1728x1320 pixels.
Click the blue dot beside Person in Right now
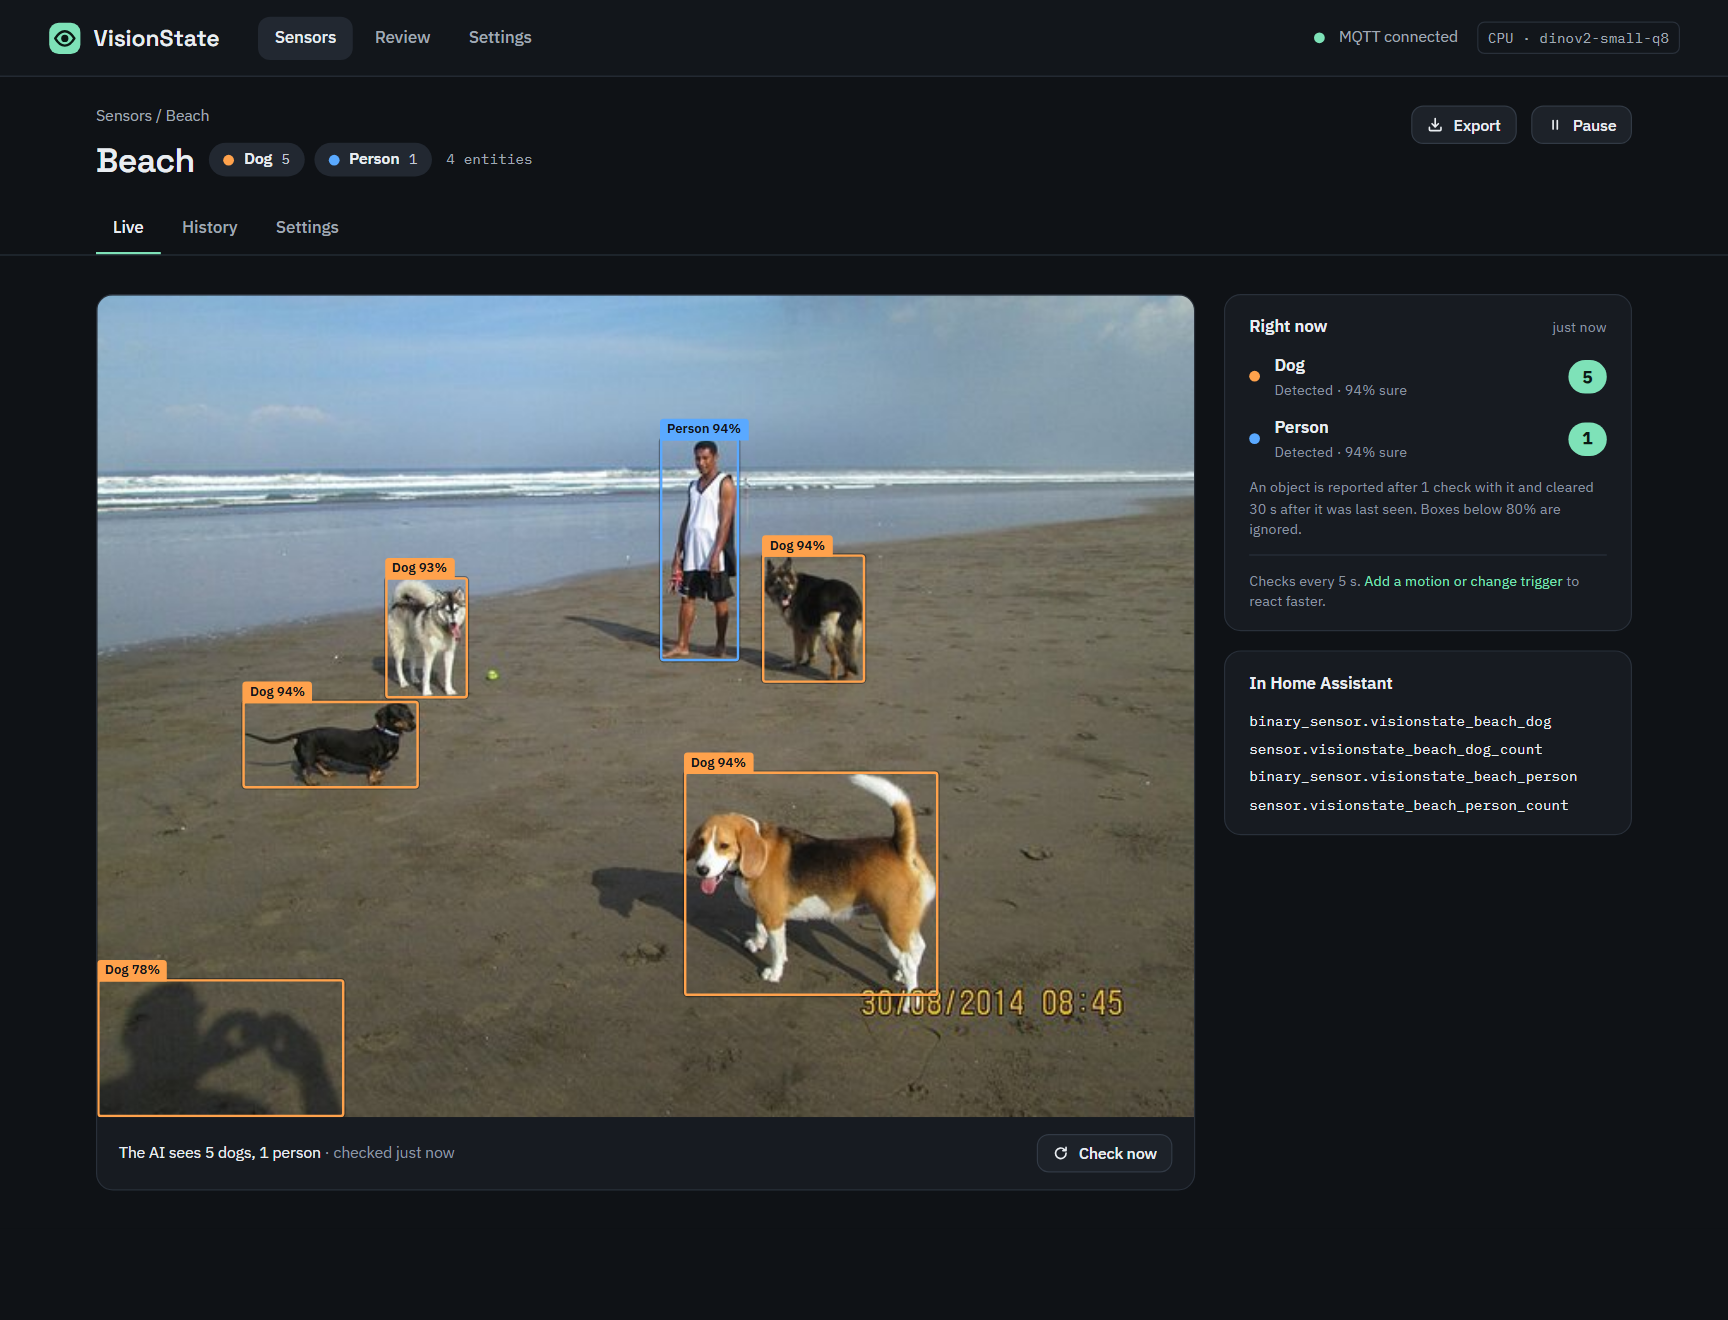[1254, 439]
